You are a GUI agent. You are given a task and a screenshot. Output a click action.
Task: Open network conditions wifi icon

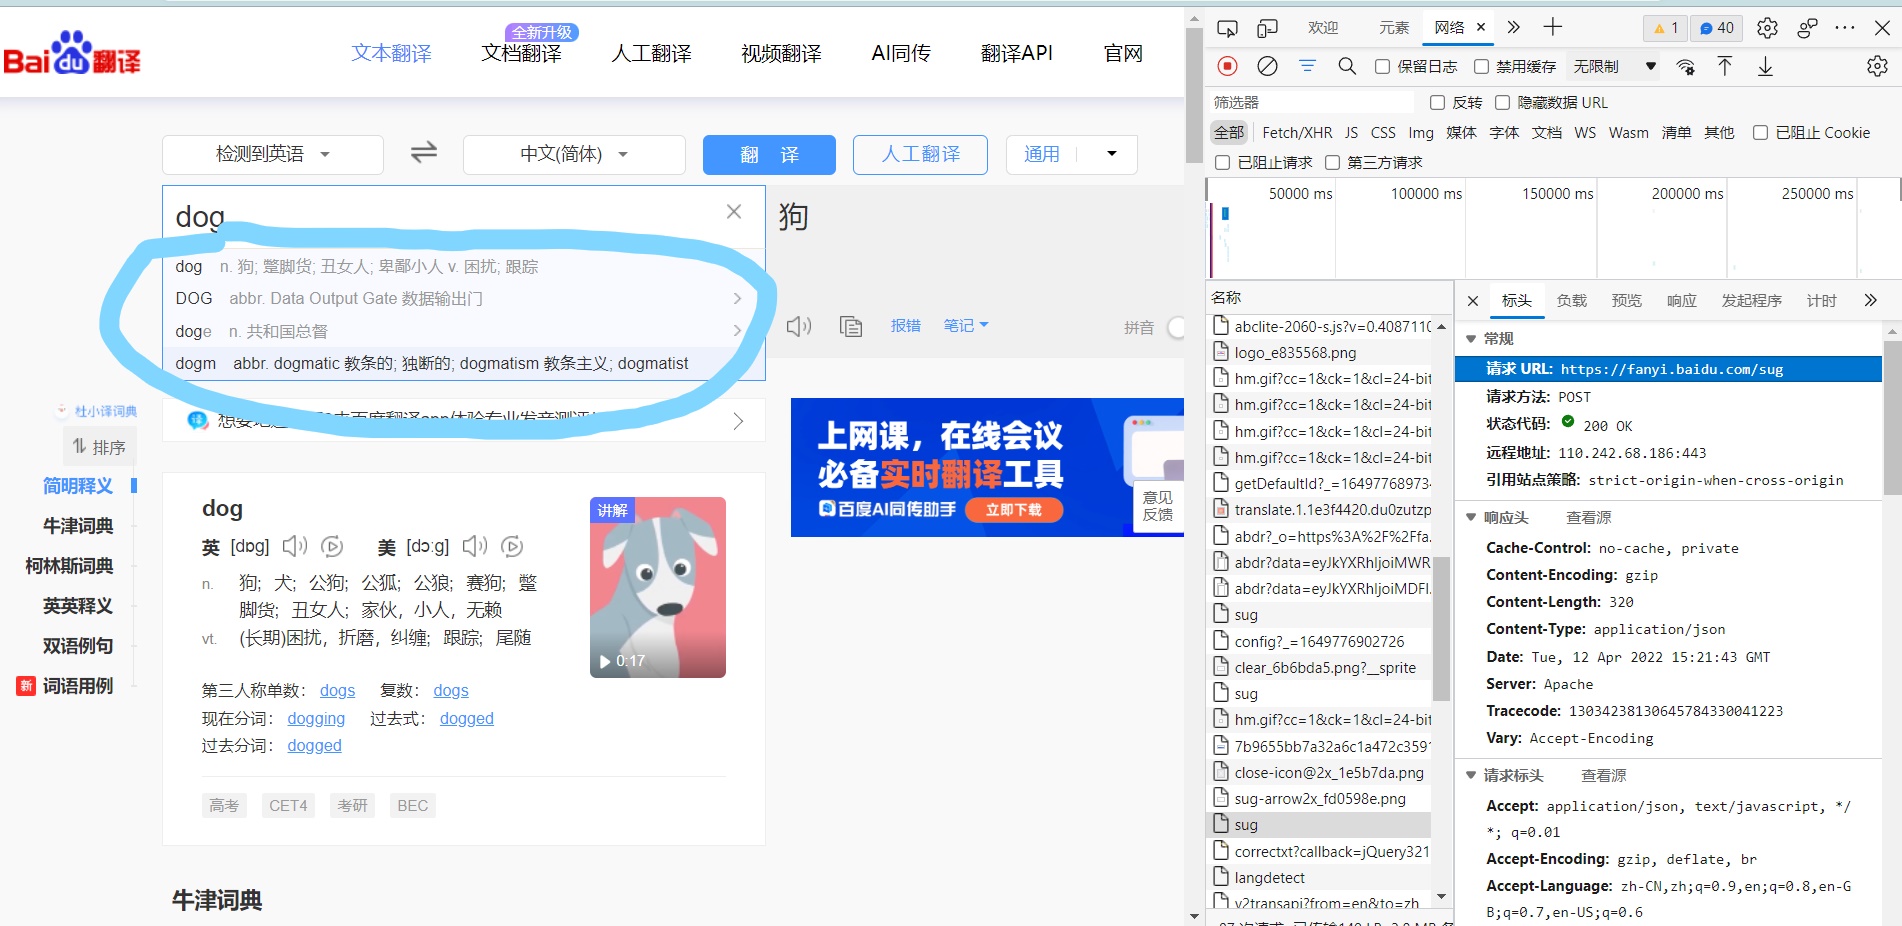pos(1686,67)
